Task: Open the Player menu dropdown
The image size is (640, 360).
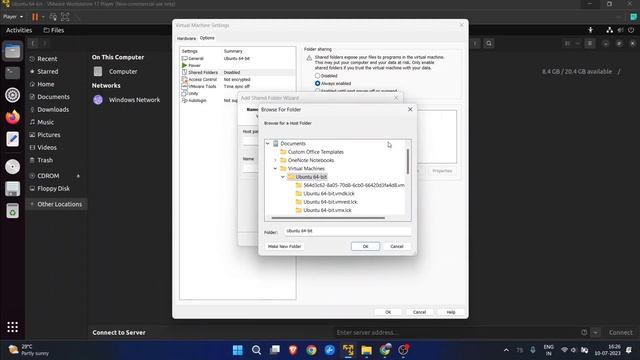Action: [13, 17]
